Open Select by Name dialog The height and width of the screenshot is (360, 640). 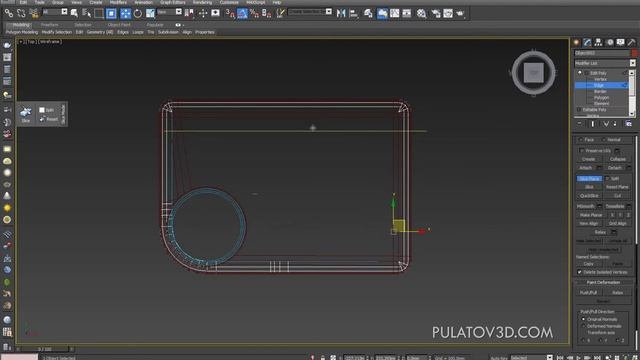pyautogui.click(x=86, y=13)
